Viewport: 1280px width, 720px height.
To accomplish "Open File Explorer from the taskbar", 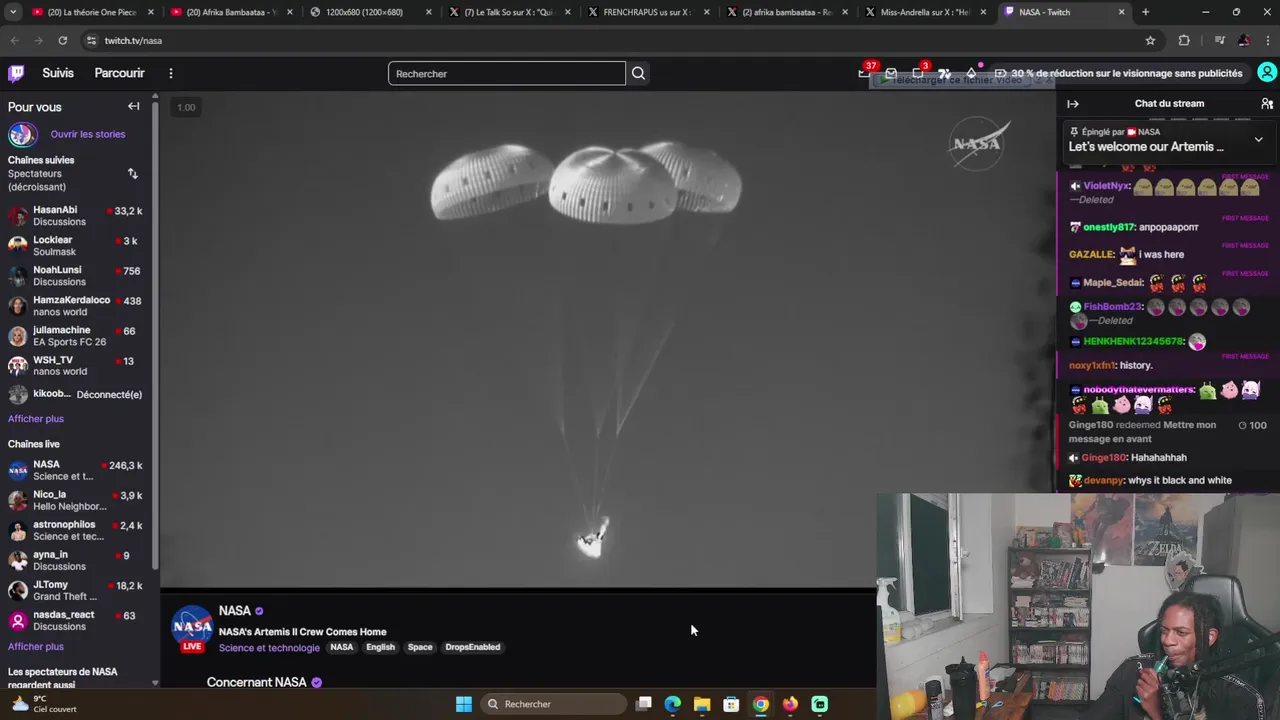I will tap(702, 704).
